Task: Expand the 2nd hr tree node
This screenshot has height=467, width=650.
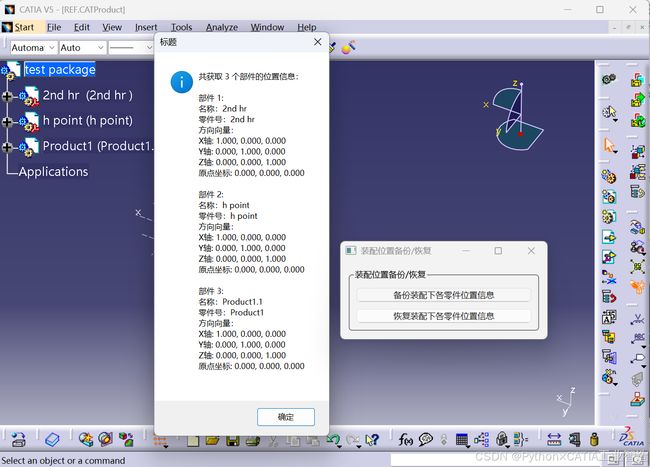Action: click(7, 96)
